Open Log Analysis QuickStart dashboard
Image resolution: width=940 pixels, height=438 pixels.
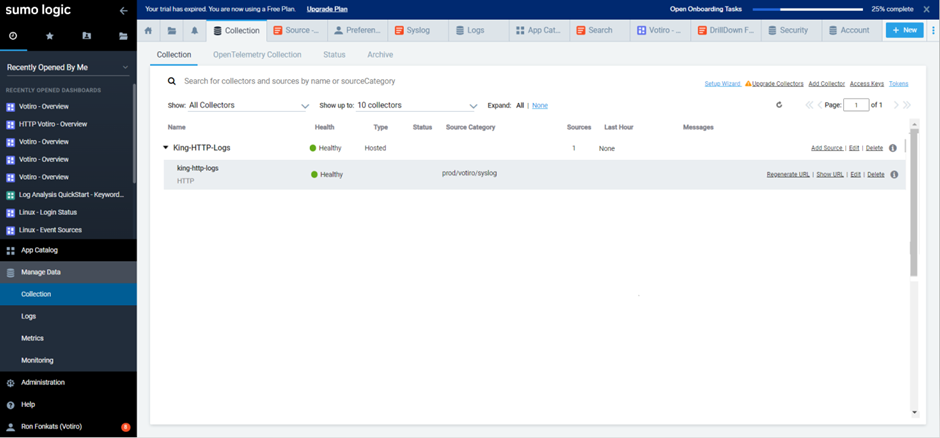point(65,195)
